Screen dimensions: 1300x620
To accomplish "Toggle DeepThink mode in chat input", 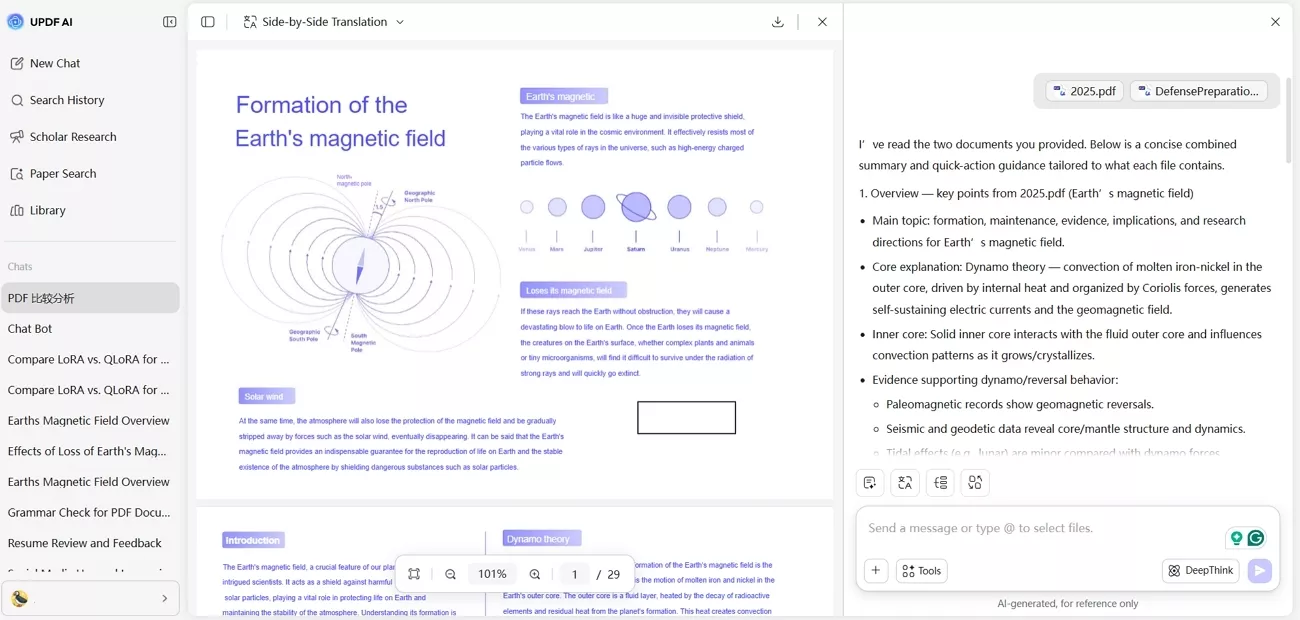I will tap(1200, 570).
